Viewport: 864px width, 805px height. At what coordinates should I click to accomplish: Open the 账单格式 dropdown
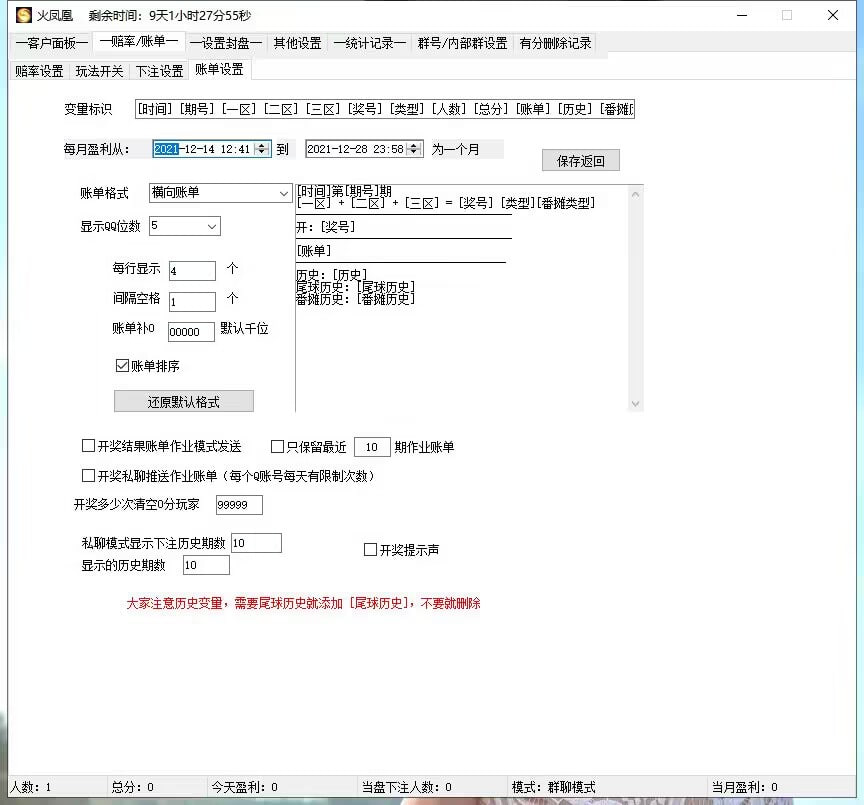(x=283, y=193)
